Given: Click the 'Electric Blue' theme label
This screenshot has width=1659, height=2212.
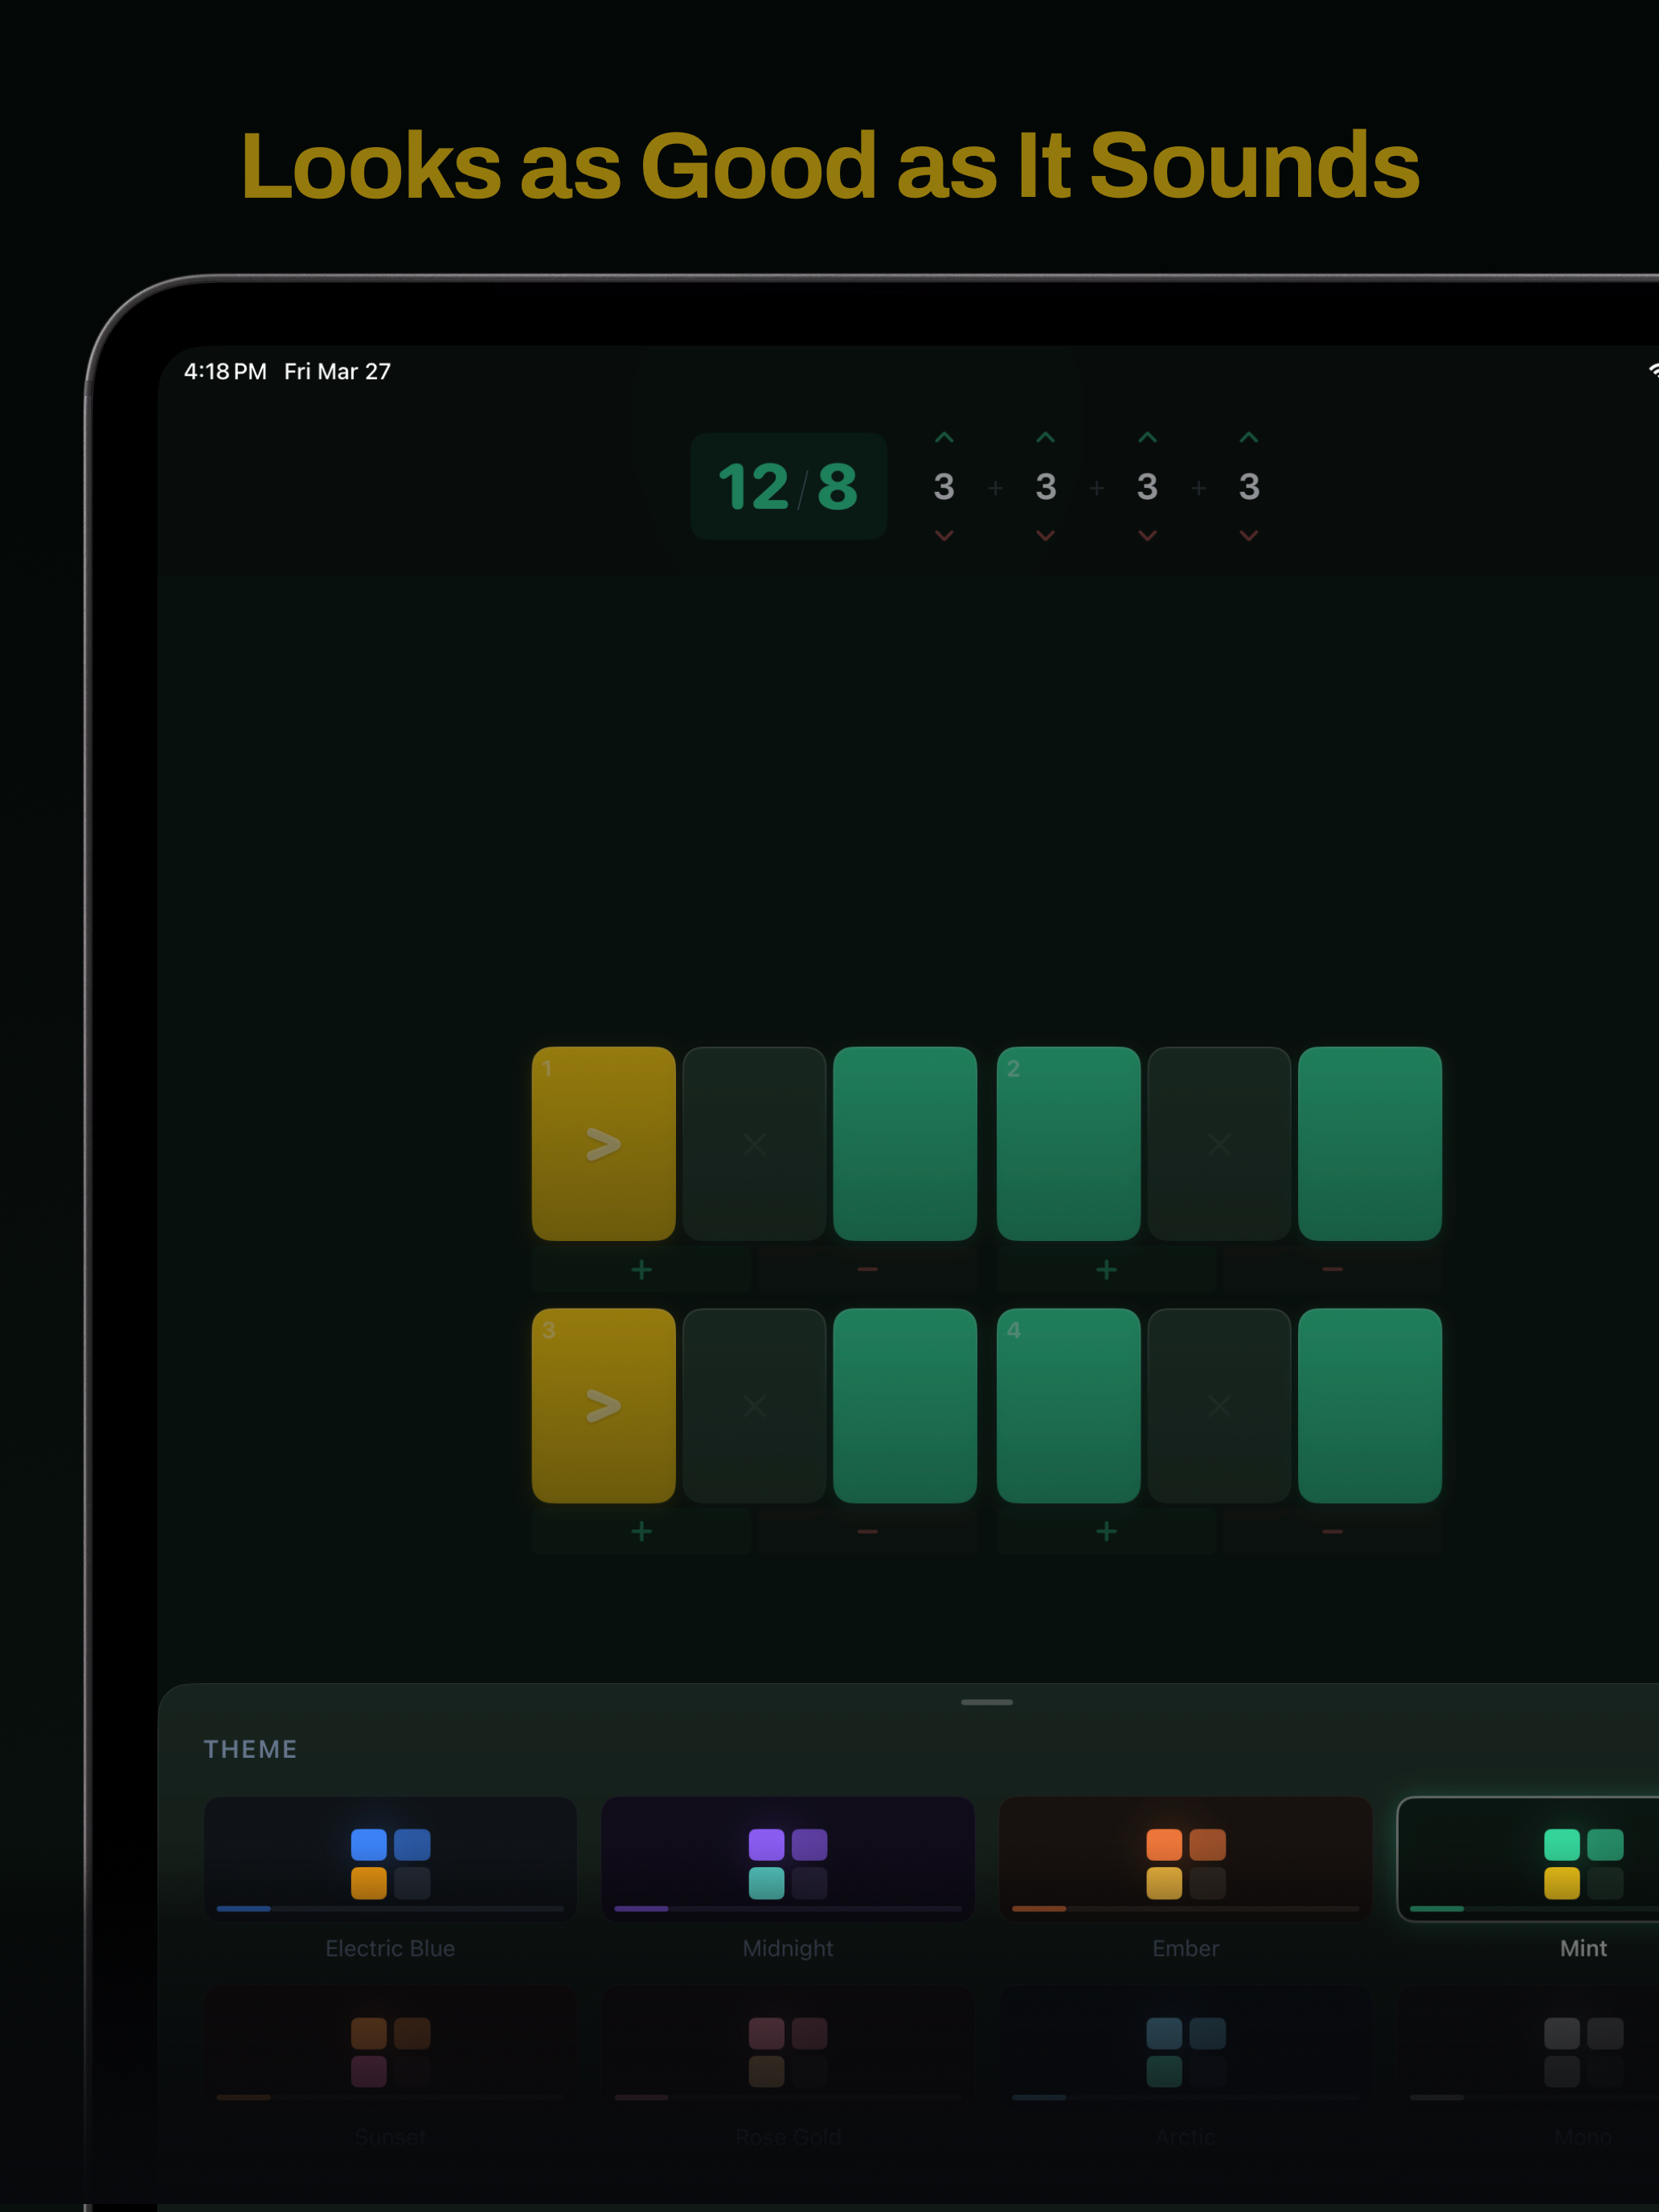Looking at the screenshot, I should click(x=390, y=1948).
